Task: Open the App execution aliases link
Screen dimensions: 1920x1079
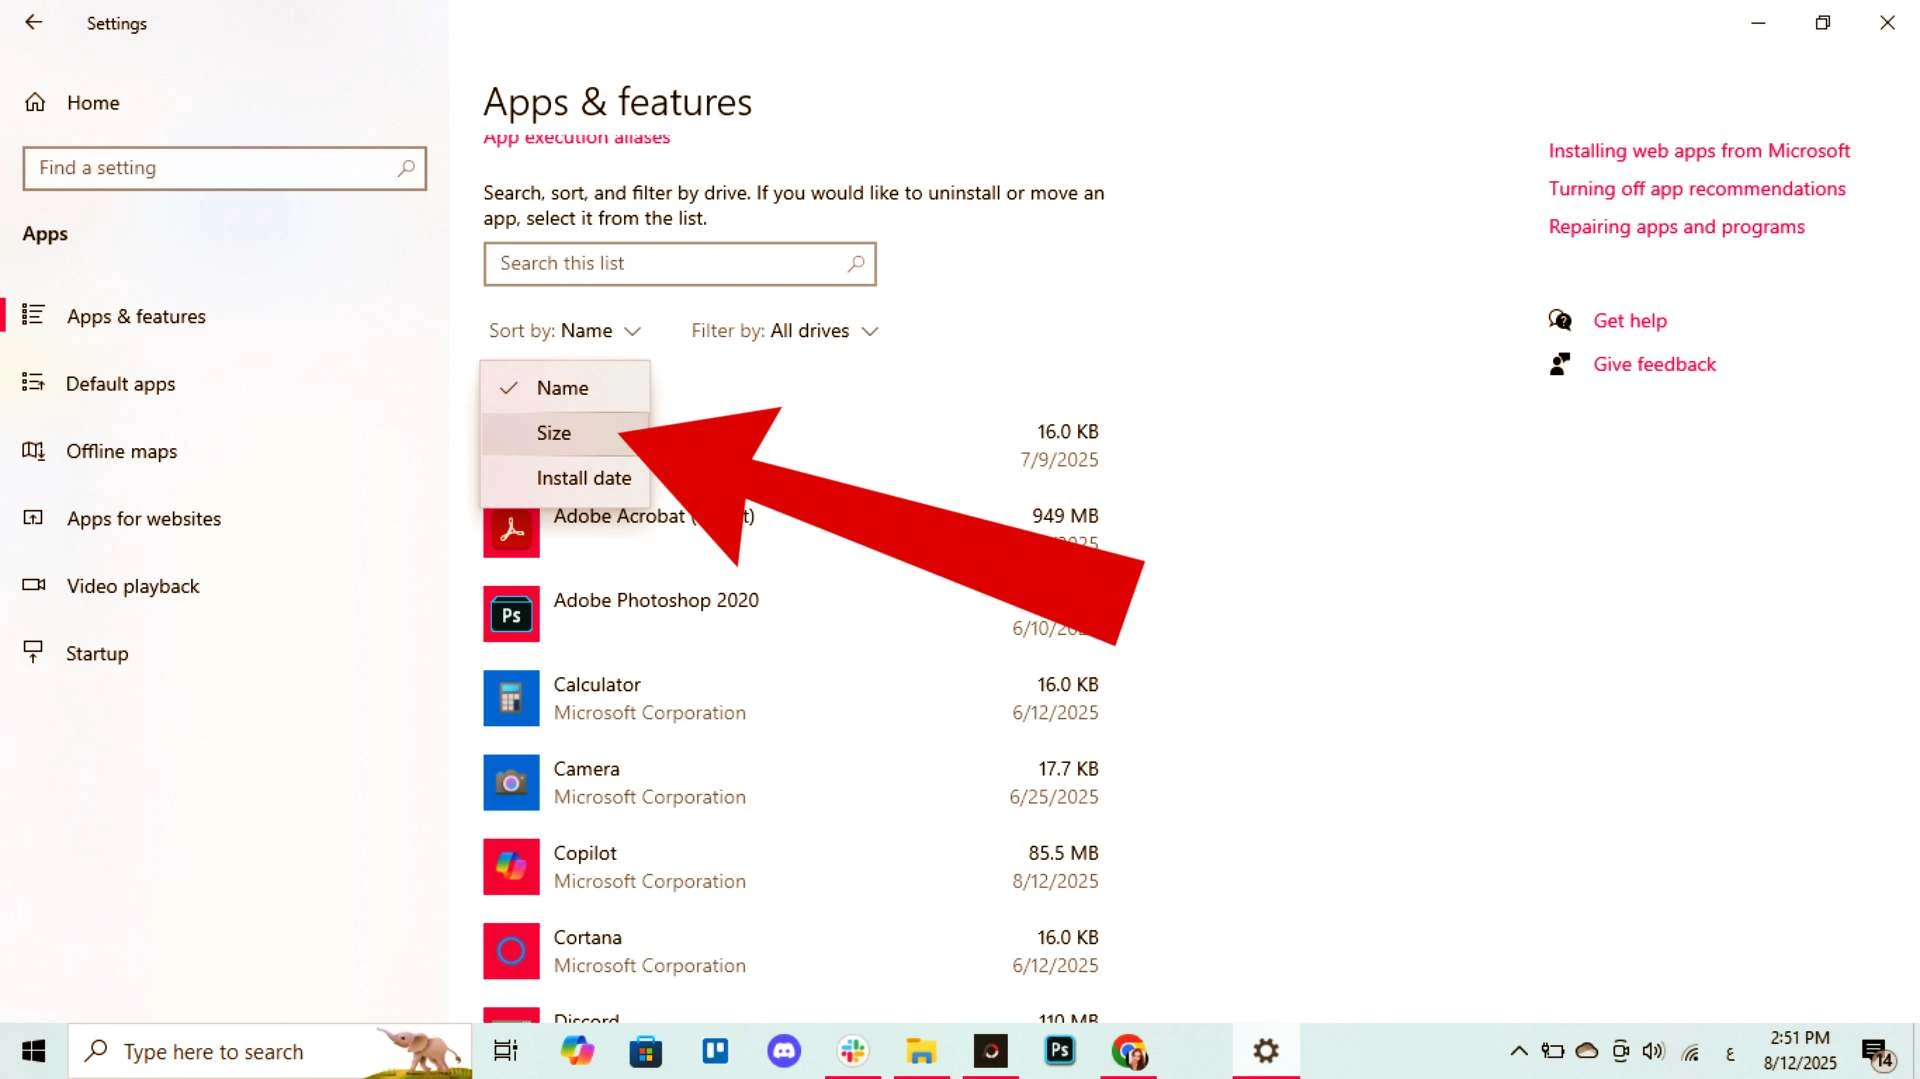Action: tap(577, 138)
